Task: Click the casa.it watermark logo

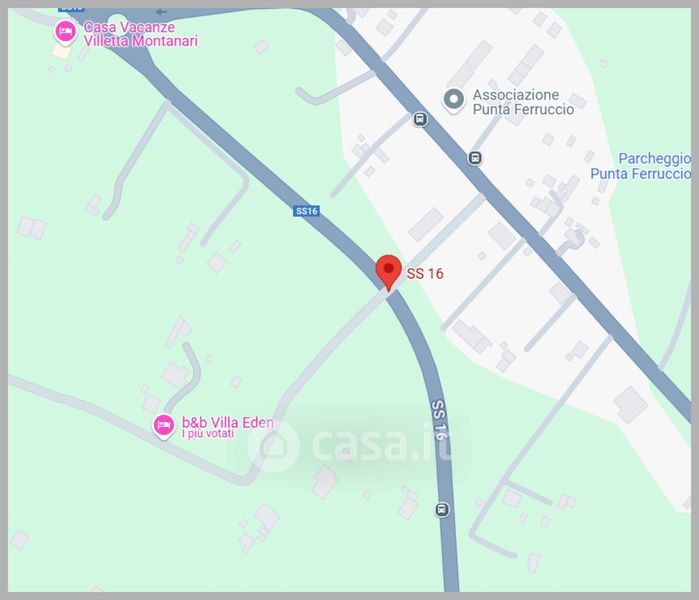Action: pyautogui.click(x=351, y=445)
